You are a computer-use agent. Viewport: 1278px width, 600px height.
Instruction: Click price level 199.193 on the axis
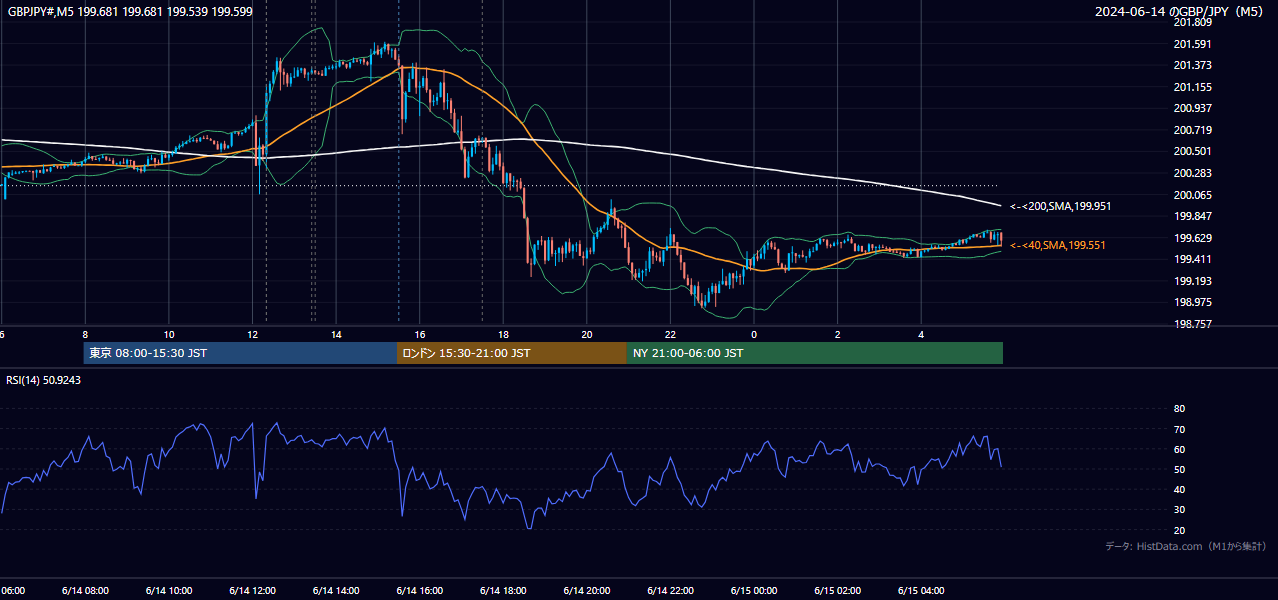[x=1192, y=281]
